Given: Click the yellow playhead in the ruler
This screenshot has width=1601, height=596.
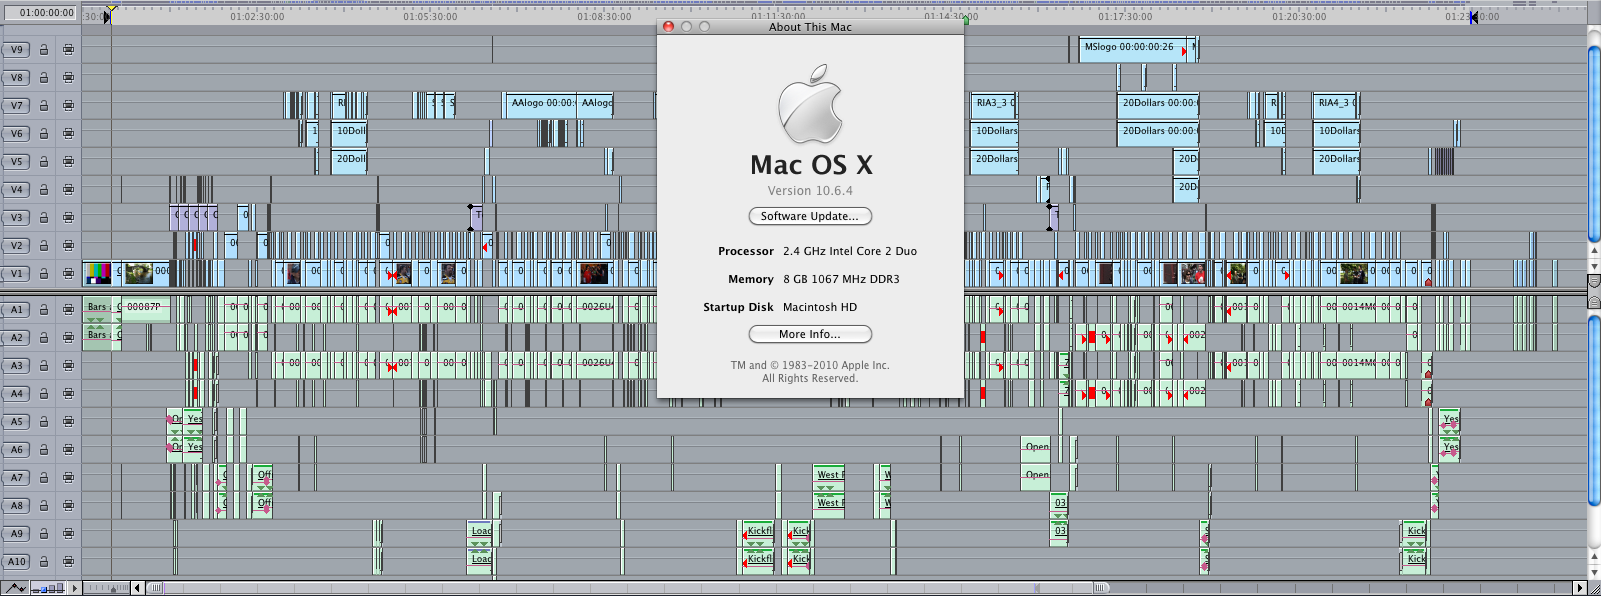Looking at the screenshot, I should coord(111,9).
